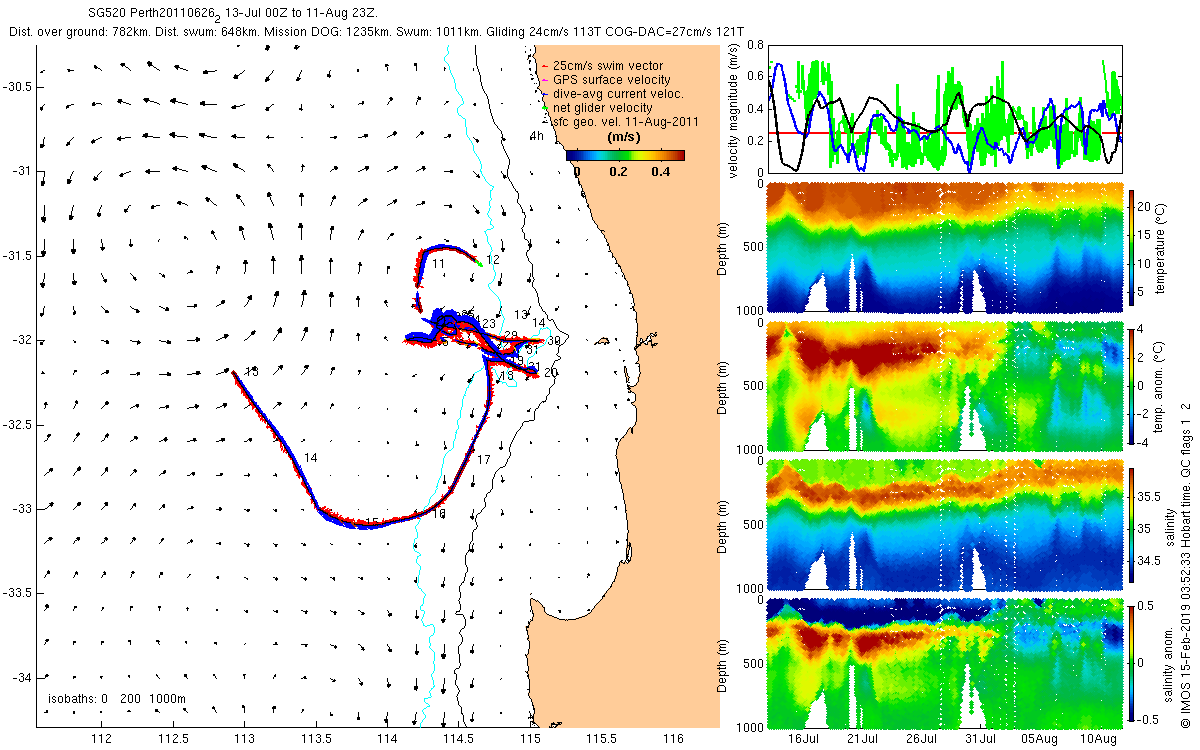This screenshot has height=750, width=1200.
Task: Click the '34.5' tick on salinity colorbar
Action: click(1149, 562)
